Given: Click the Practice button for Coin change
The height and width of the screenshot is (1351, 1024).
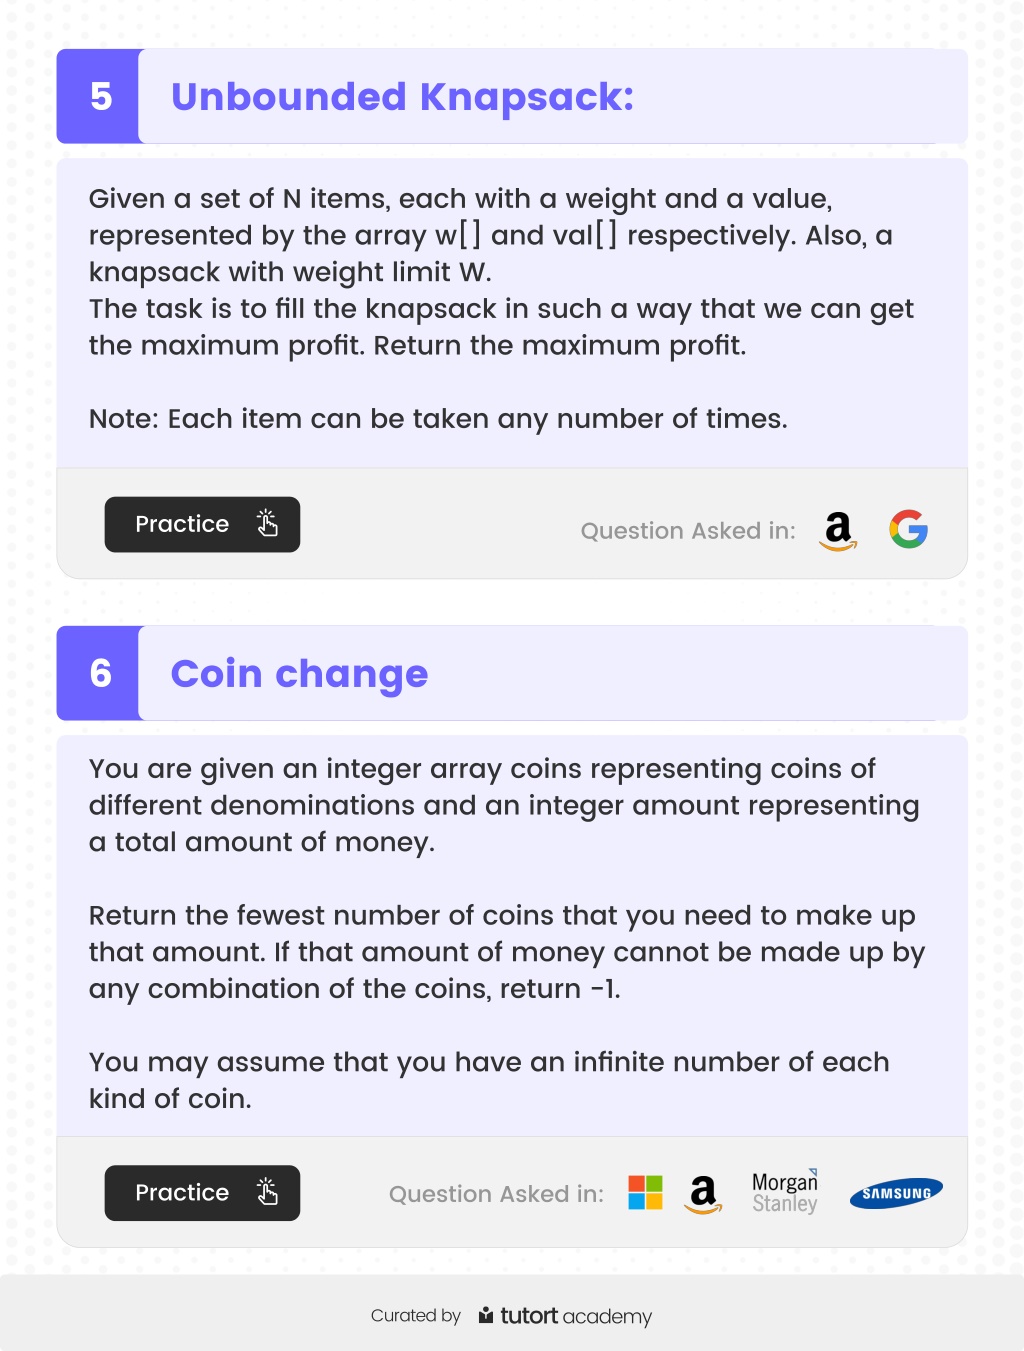Looking at the screenshot, I should click(x=202, y=1192).
